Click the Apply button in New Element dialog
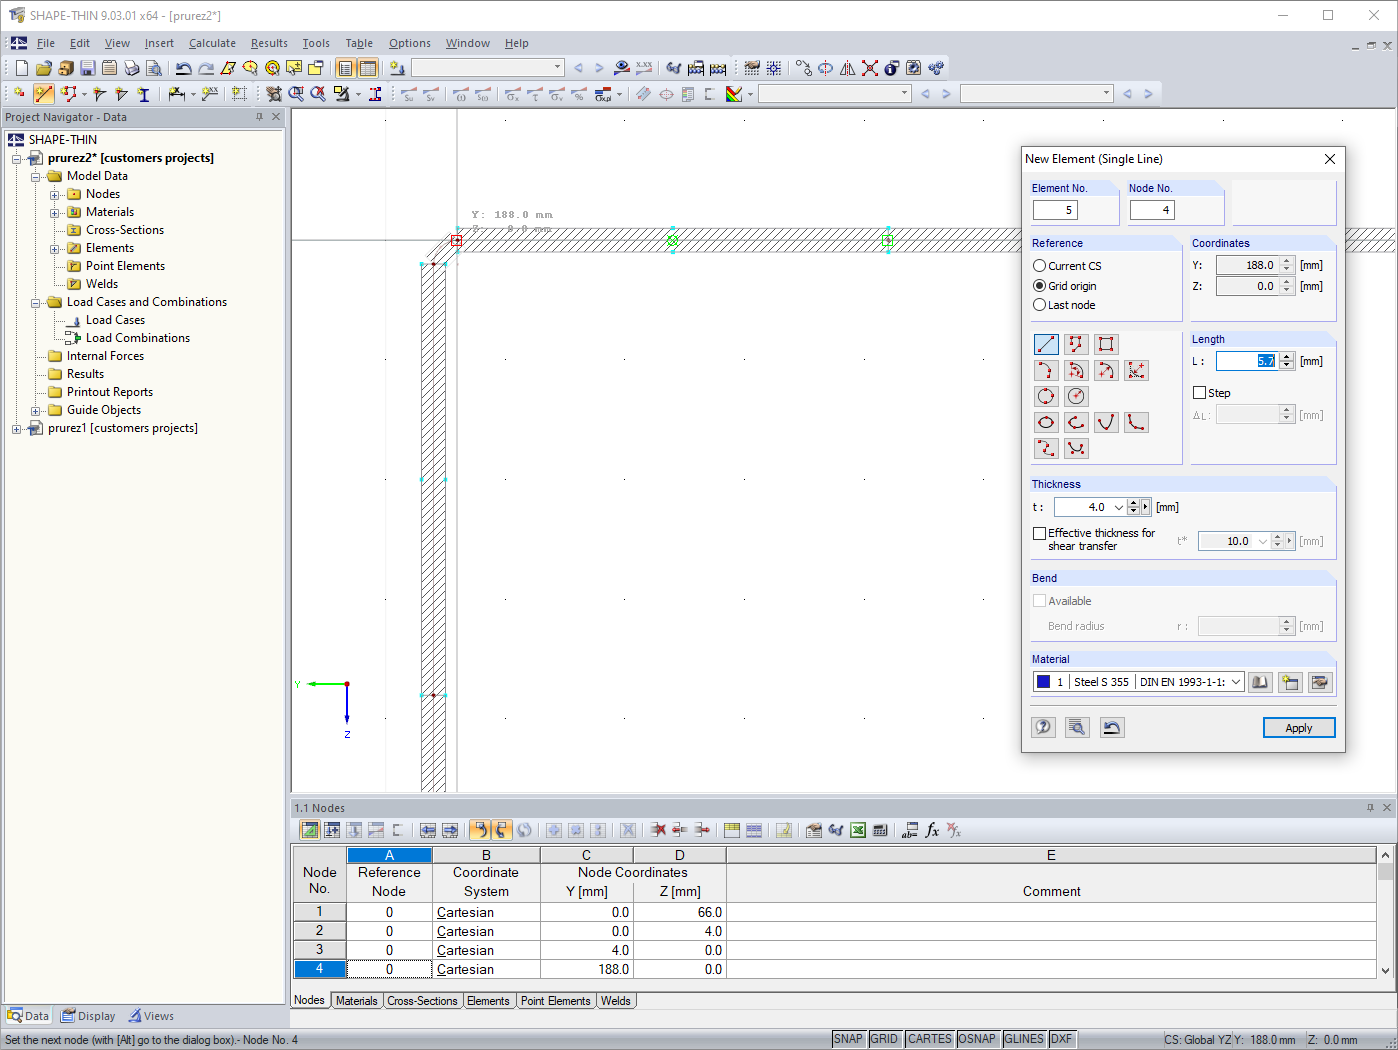Image resolution: width=1398 pixels, height=1050 pixels. pos(1298,727)
